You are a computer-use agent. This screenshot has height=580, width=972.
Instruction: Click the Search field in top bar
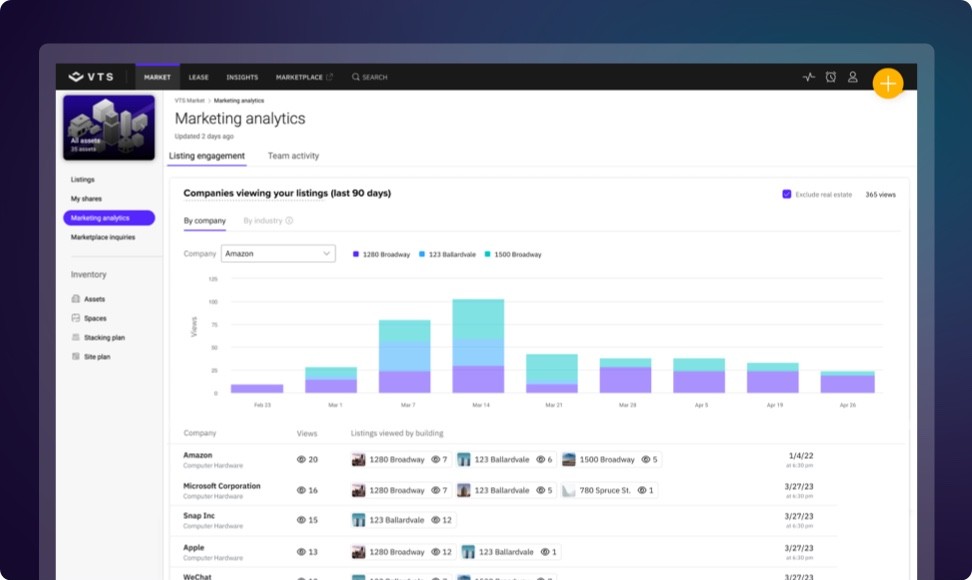(370, 77)
